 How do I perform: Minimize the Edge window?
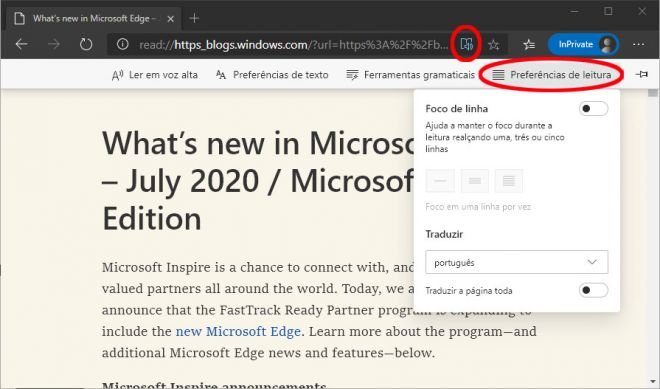[x=574, y=11]
